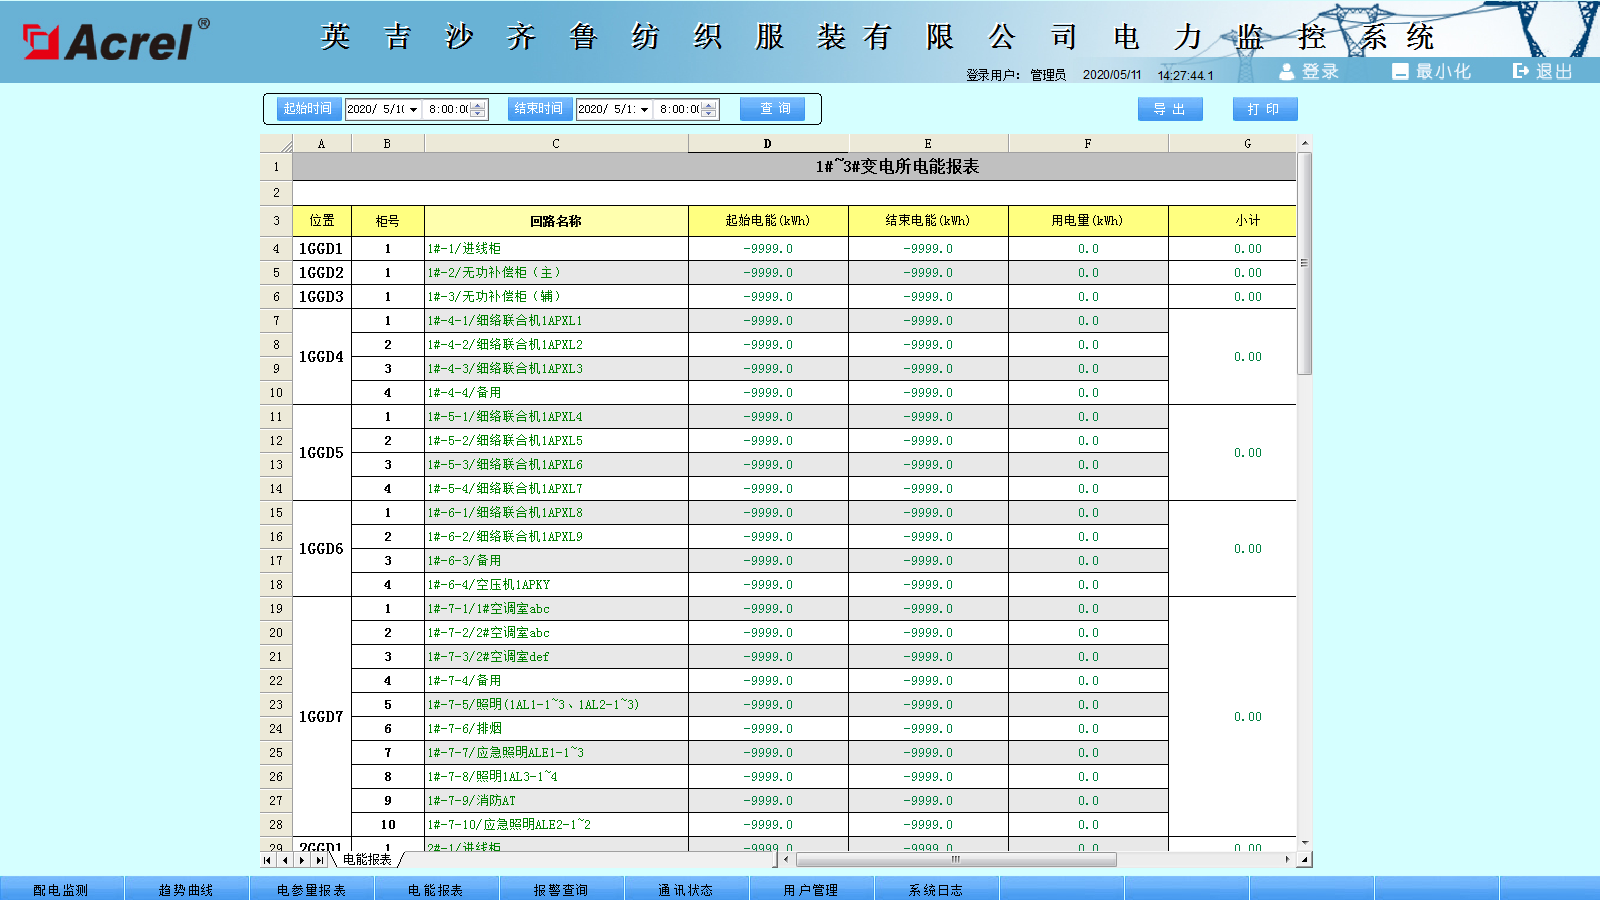This screenshot has height=900, width=1600.
Task: Click the start time spinner control
Action: [x=478, y=109]
